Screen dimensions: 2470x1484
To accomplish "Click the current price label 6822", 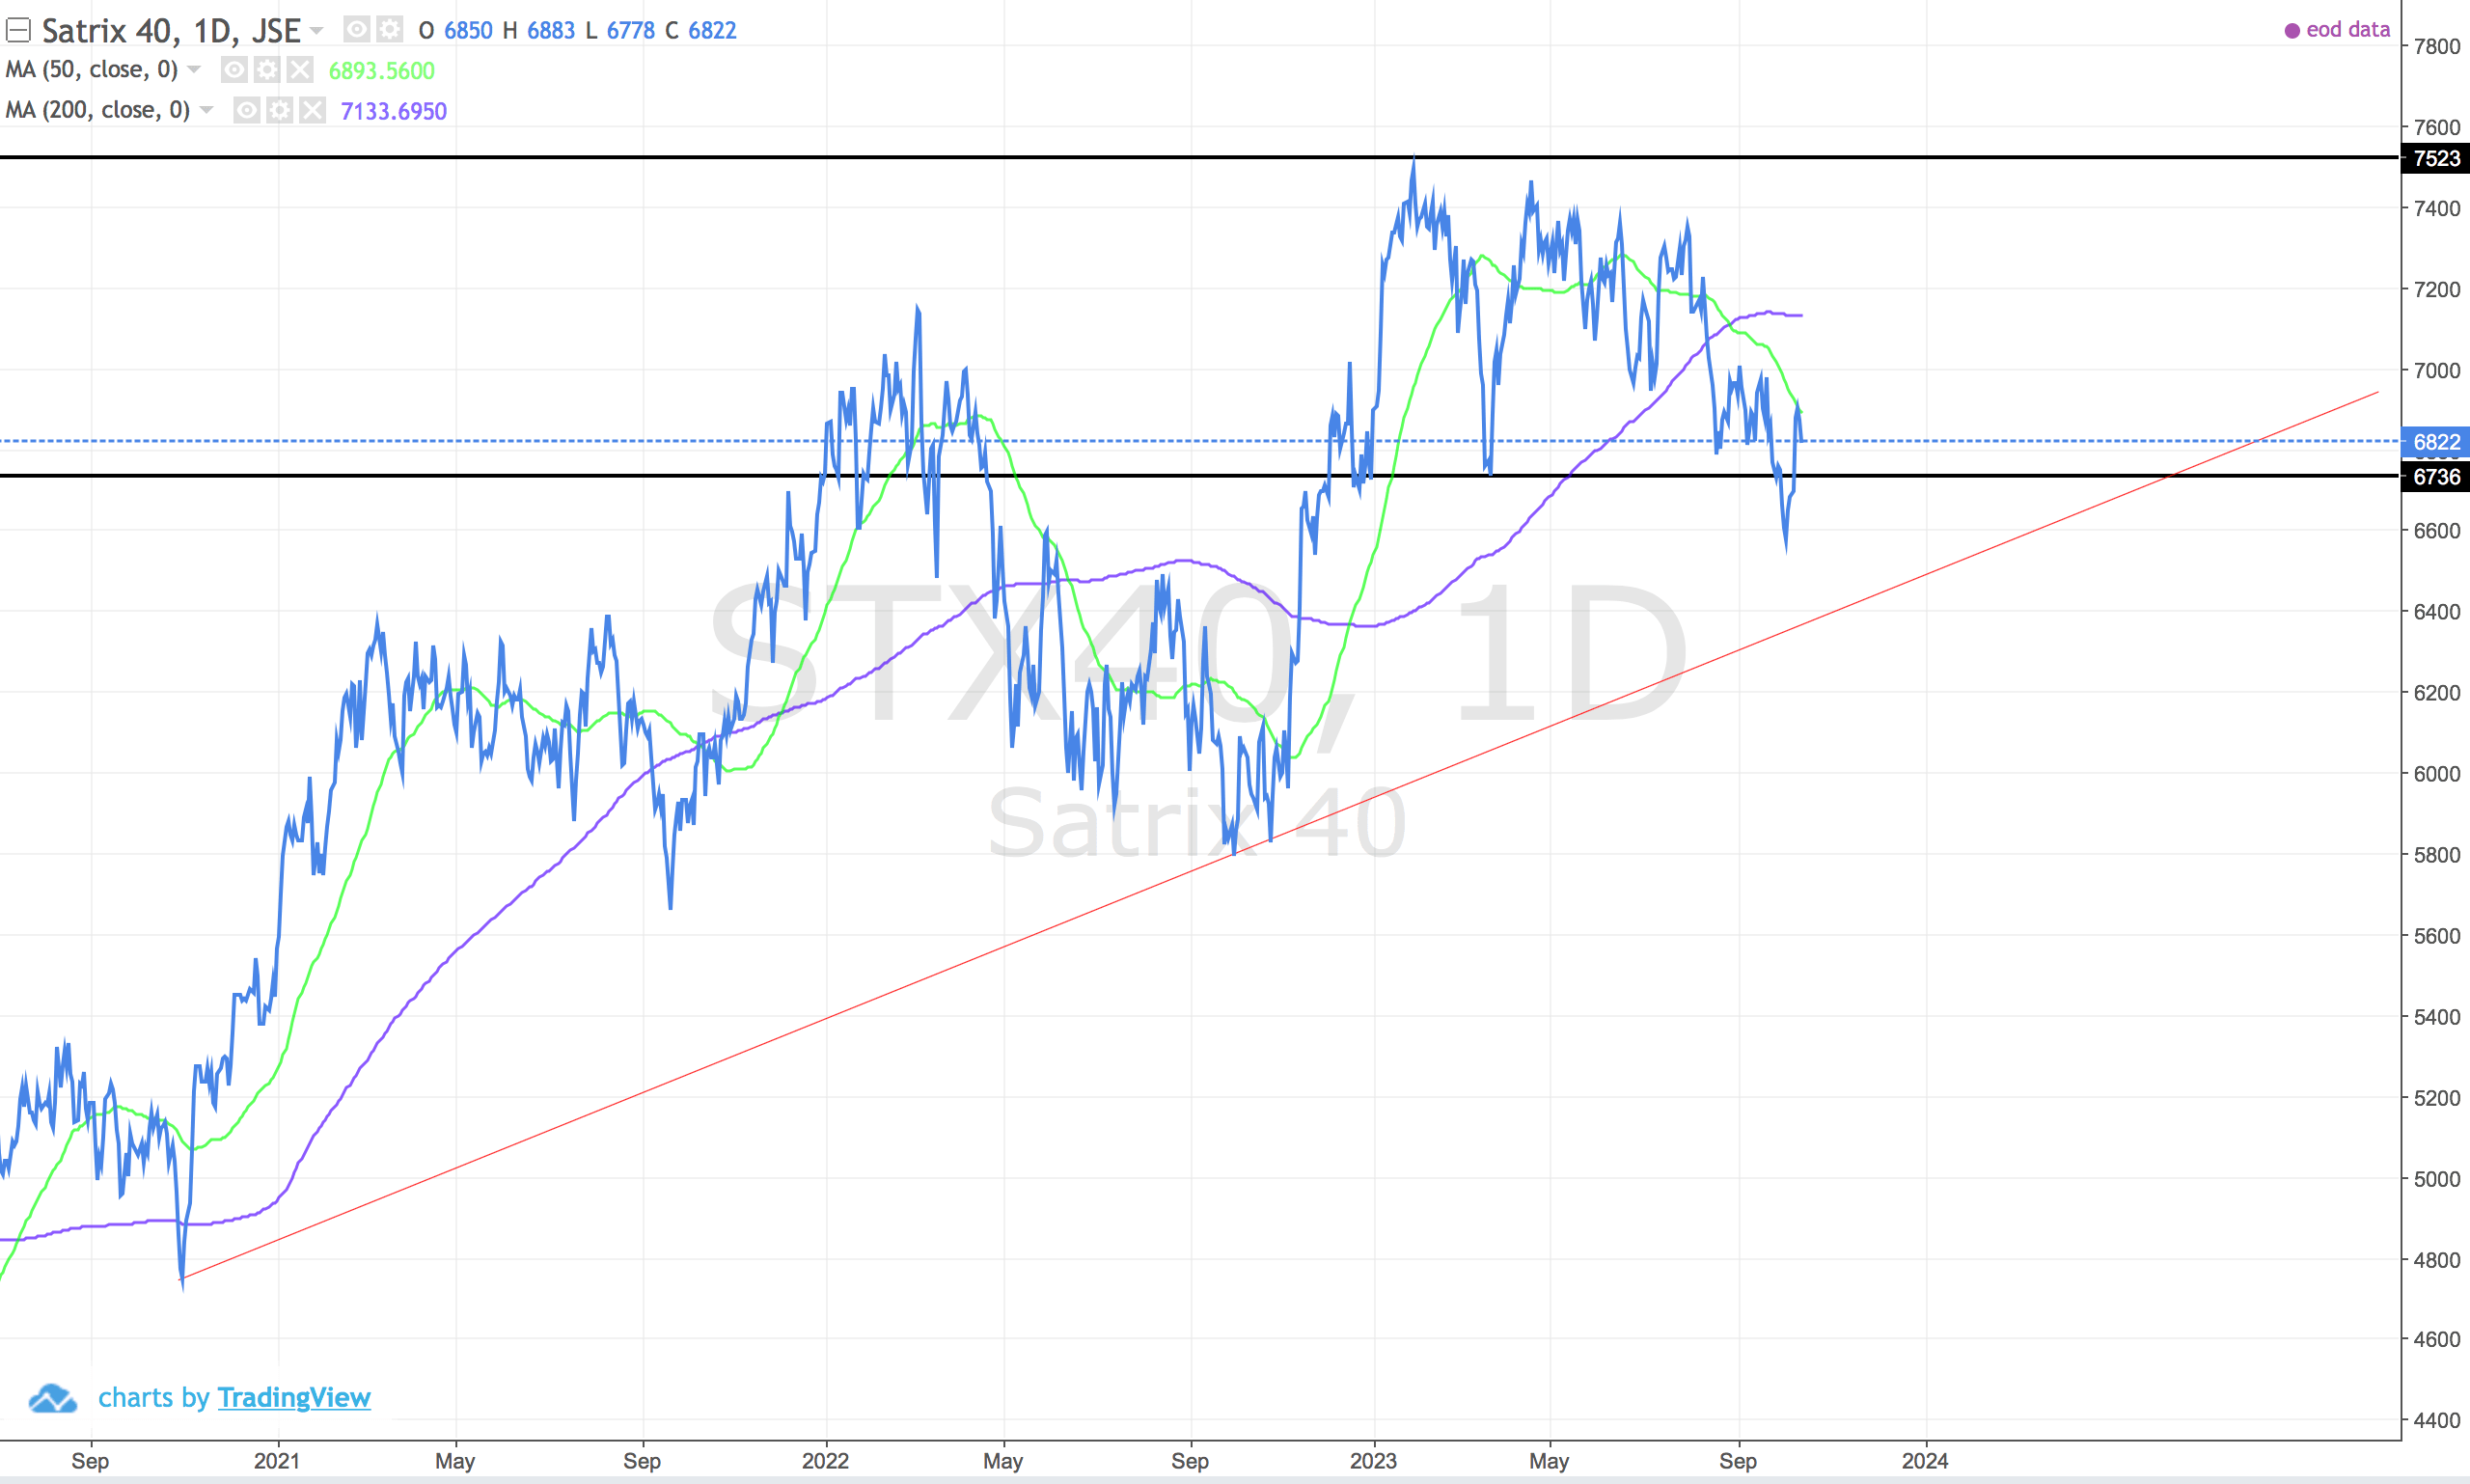I will 2435,442.
